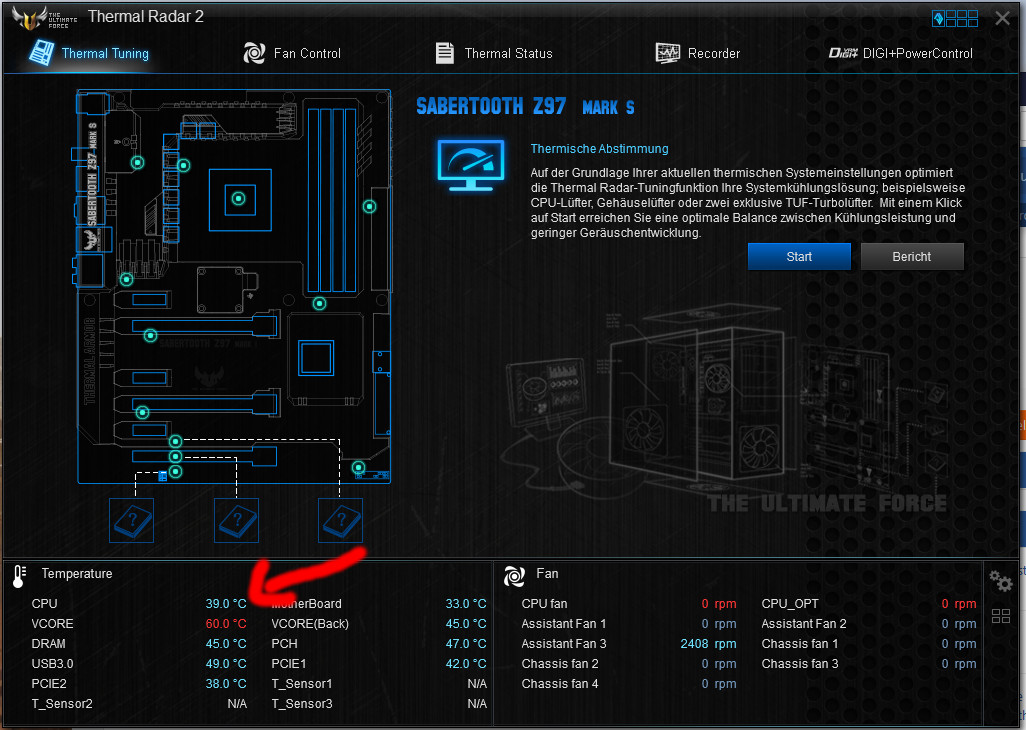The height and width of the screenshot is (730, 1026).
Task: Click the CPU_OPT fan label
Action: 790,604
